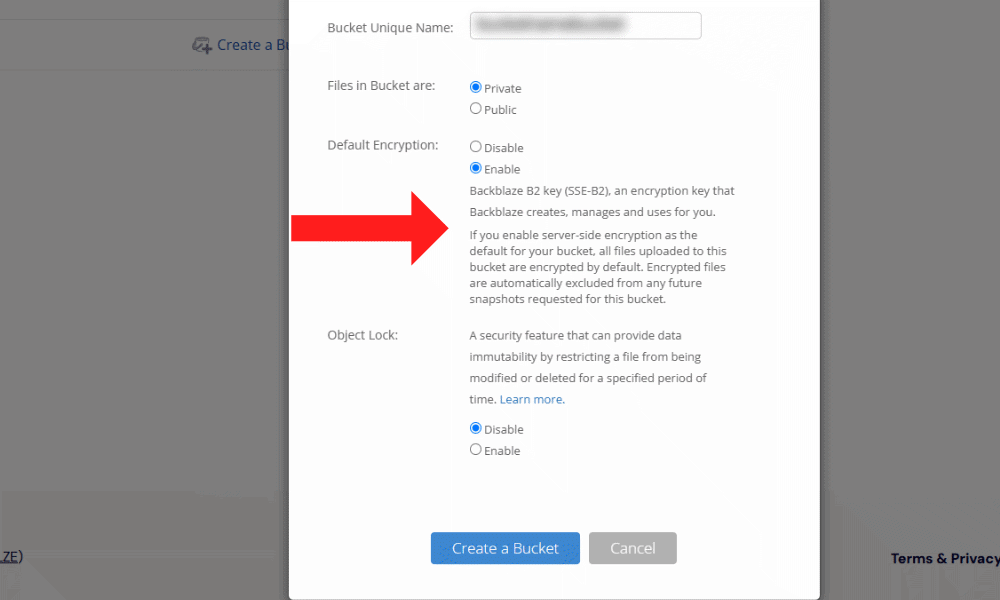Click the 'Bucket Unique Name:' label
The image size is (1000, 600).
pos(390,28)
